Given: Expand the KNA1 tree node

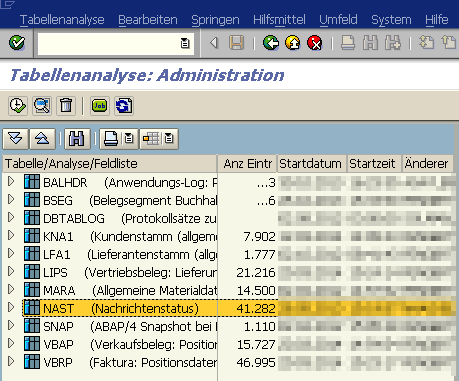Looking at the screenshot, I should tap(11, 236).
